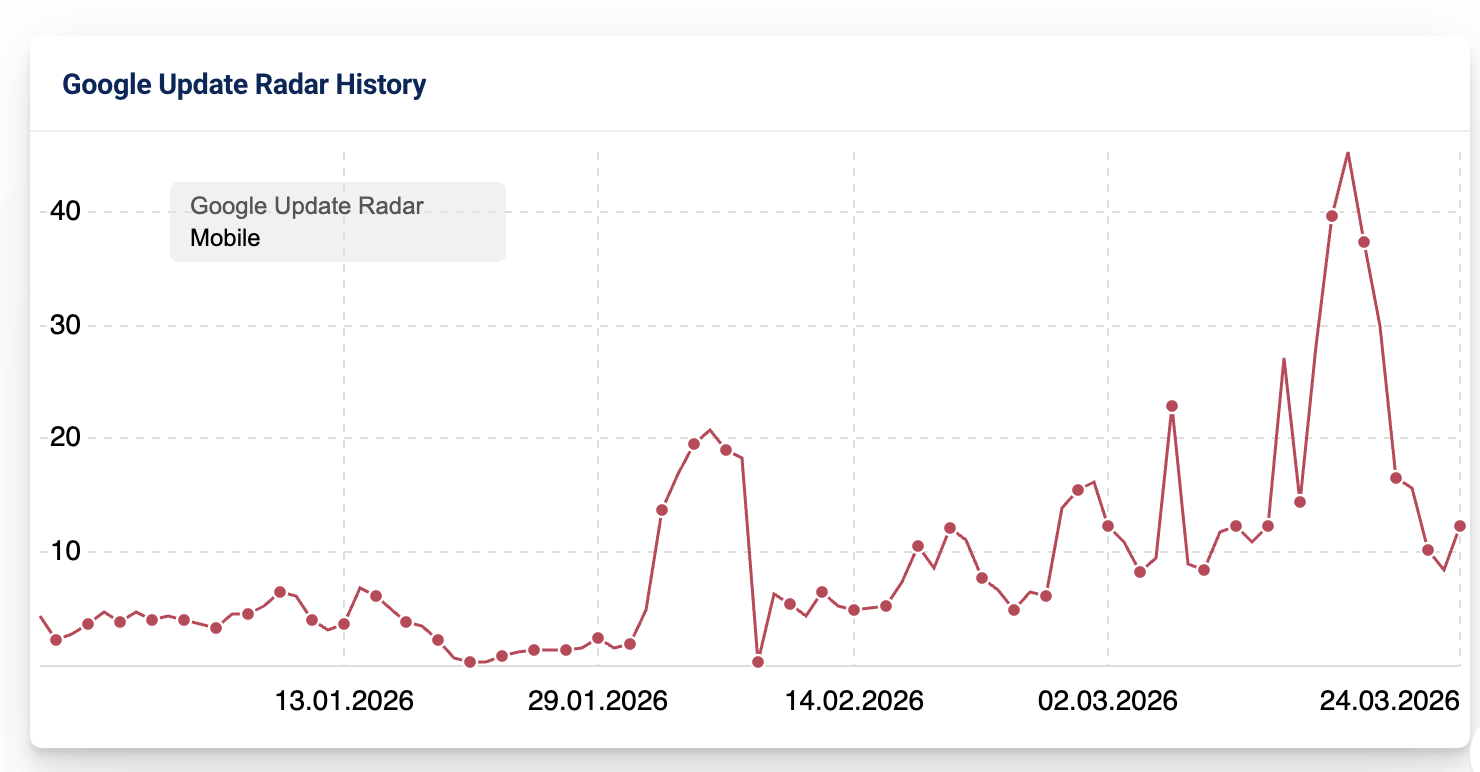Viewport: 1480px width, 772px height.
Task: Click the zero-value data point before 14.02.2026
Action: coord(758,662)
